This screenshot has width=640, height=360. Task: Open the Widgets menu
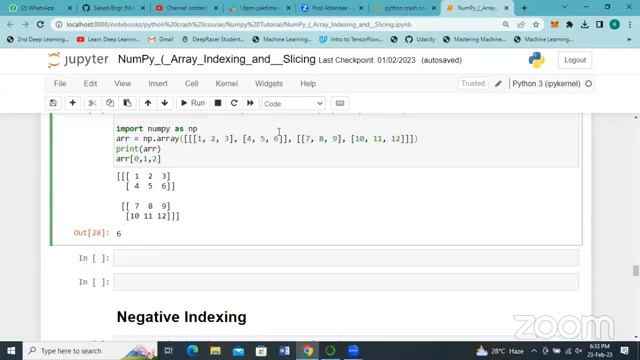[x=269, y=84]
